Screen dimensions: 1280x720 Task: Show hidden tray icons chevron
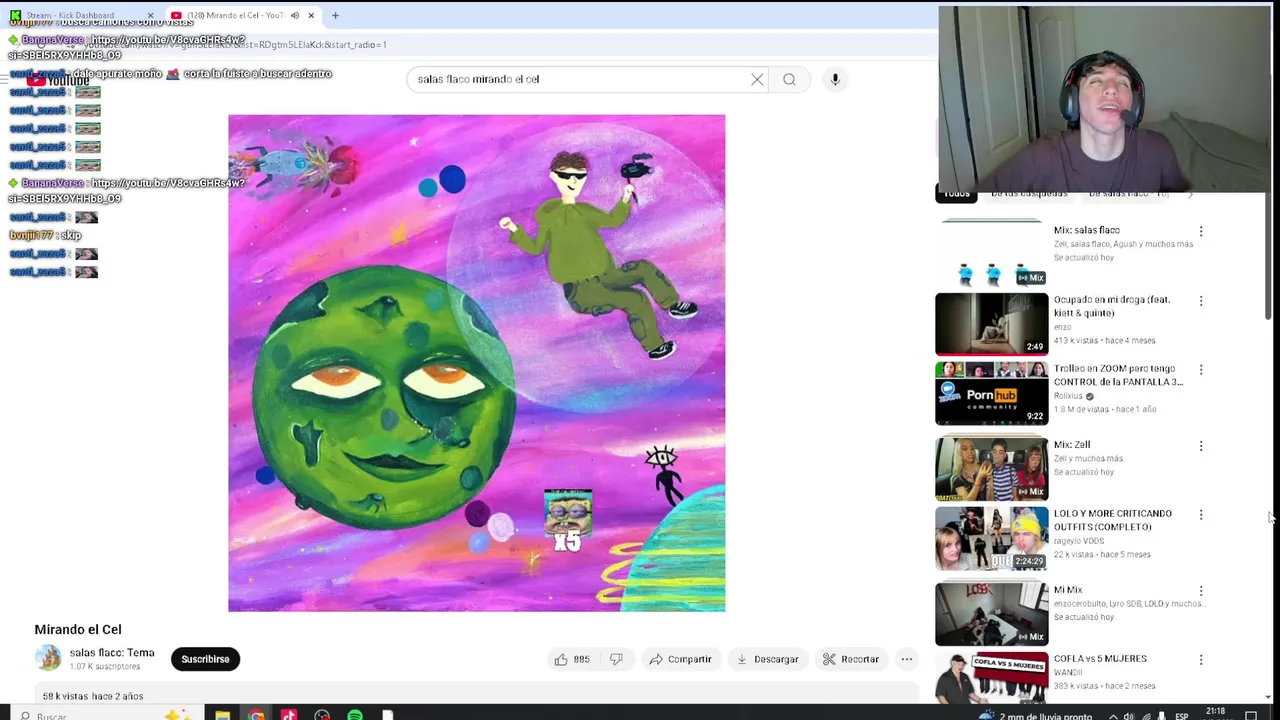coord(1113,716)
